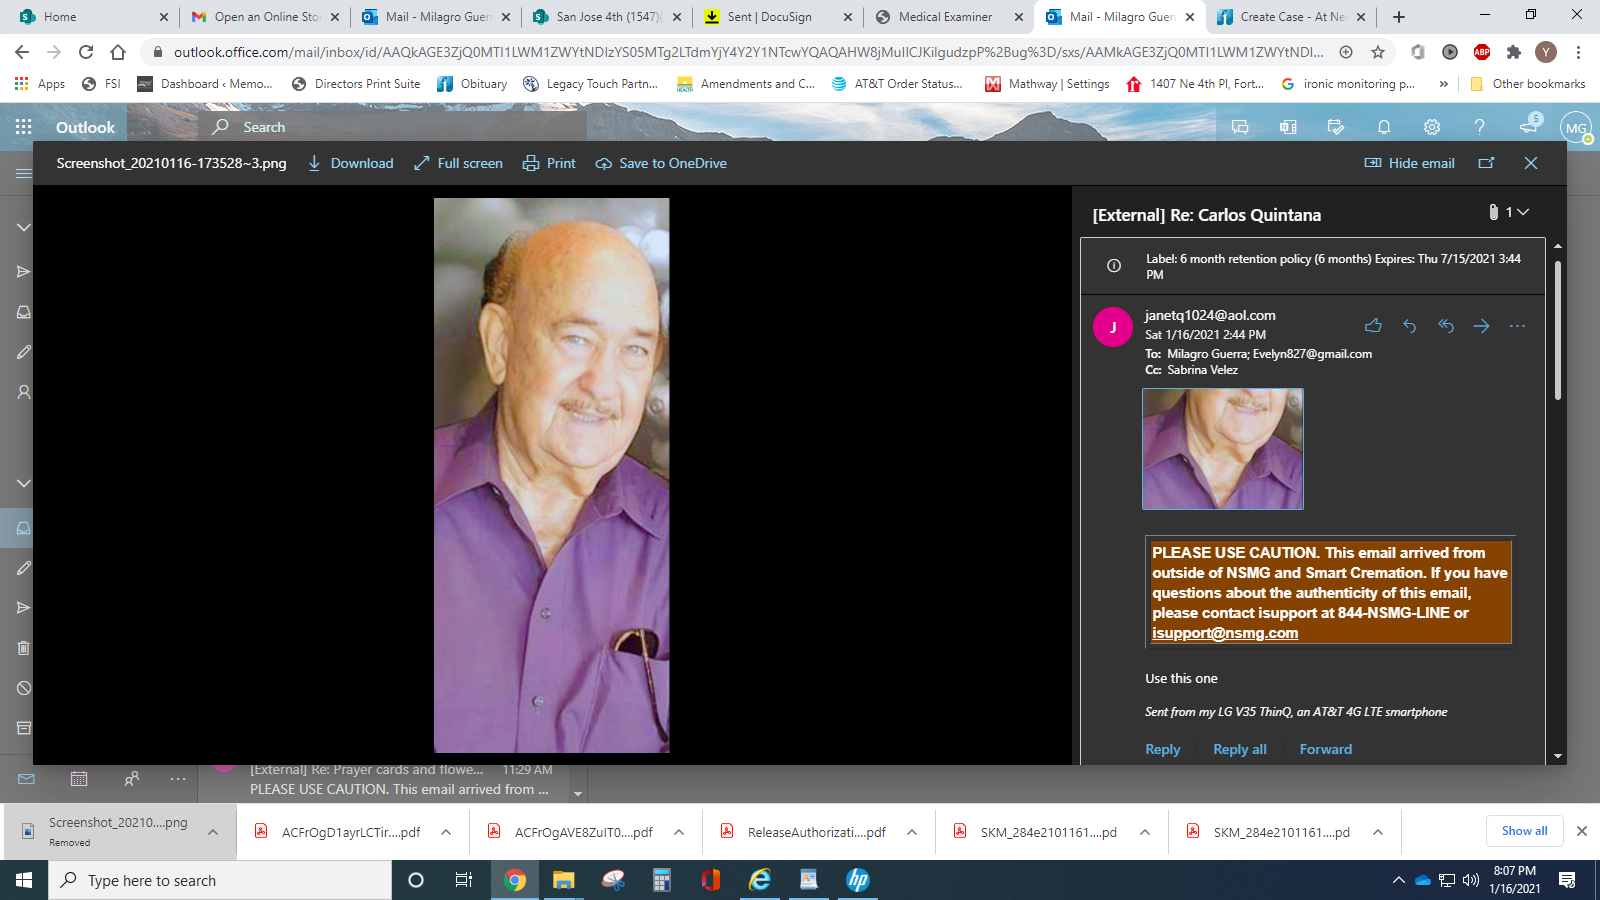
Task: Click the isupport@nsmg.com email link
Action: (1225, 633)
